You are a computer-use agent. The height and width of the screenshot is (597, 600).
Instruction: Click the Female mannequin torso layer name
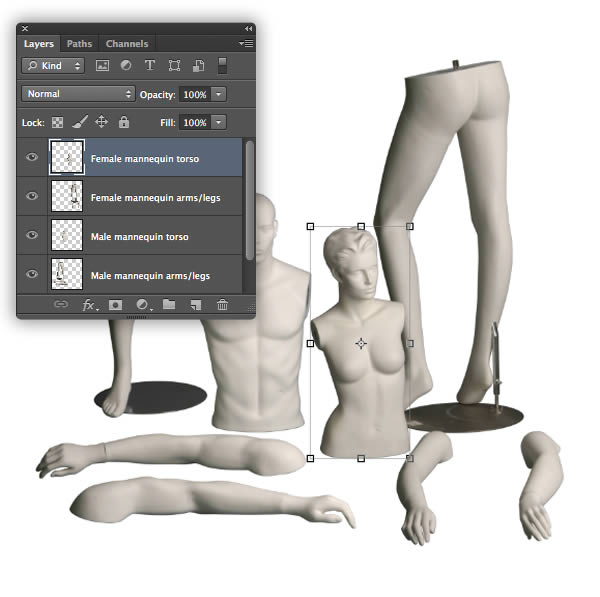coord(145,159)
